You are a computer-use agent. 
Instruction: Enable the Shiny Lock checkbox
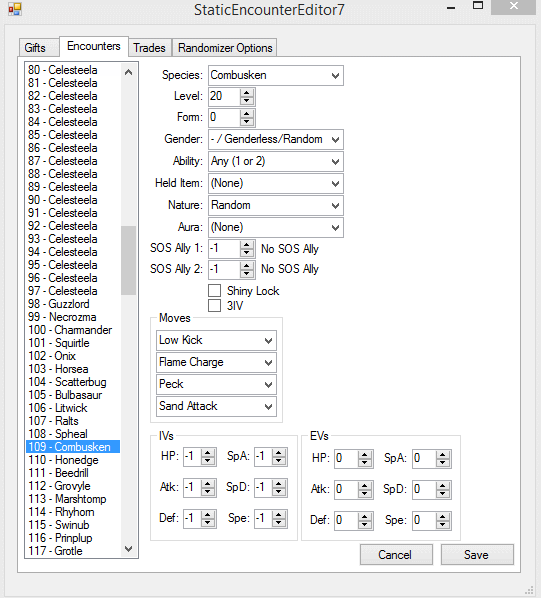coord(215,291)
